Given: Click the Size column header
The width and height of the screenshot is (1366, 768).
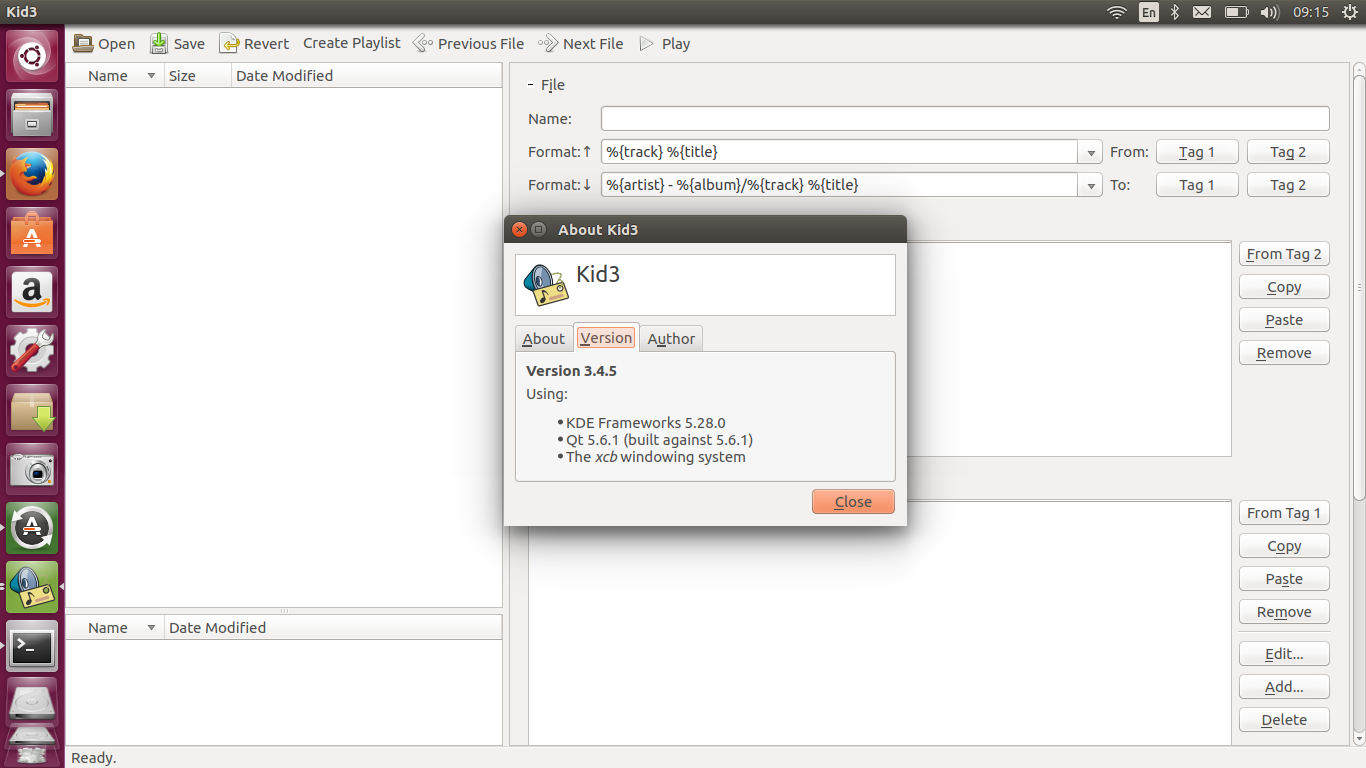Looking at the screenshot, I should [x=197, y=76].
